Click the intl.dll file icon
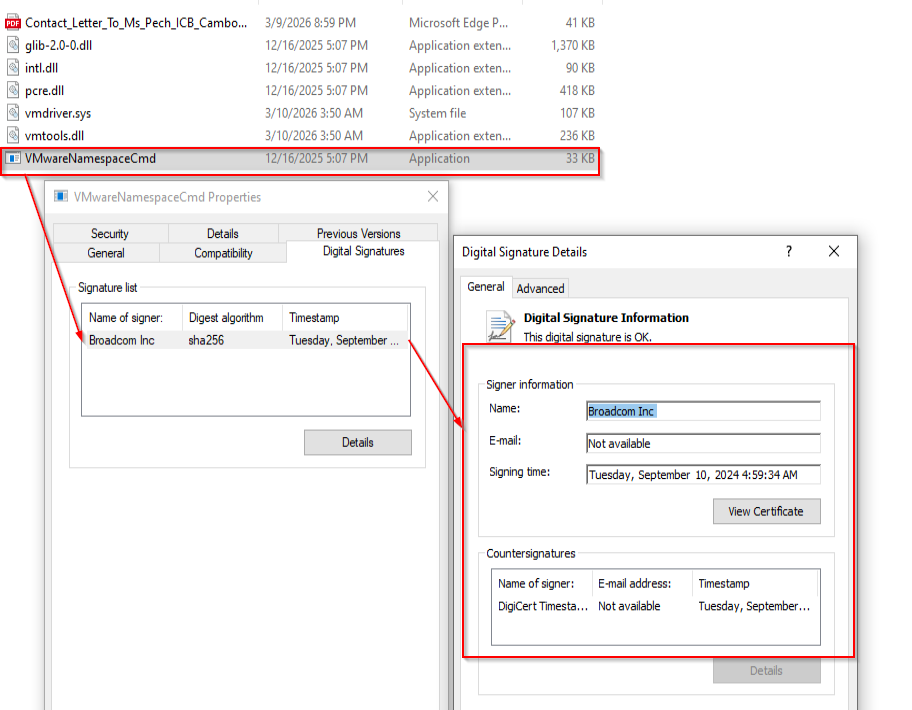The width and height of the screenshot is (912, 710). tap(13, 67)
